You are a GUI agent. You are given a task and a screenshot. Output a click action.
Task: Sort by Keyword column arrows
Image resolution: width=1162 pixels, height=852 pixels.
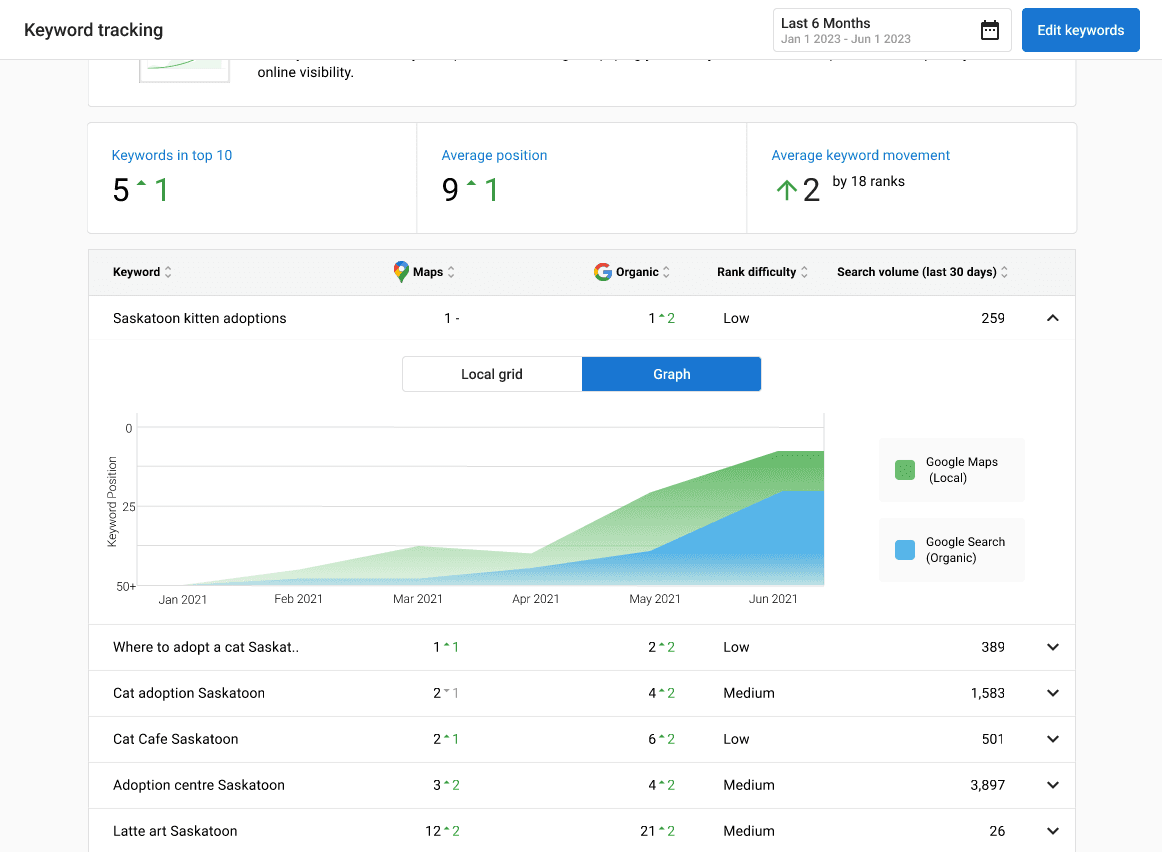point(168,272)
